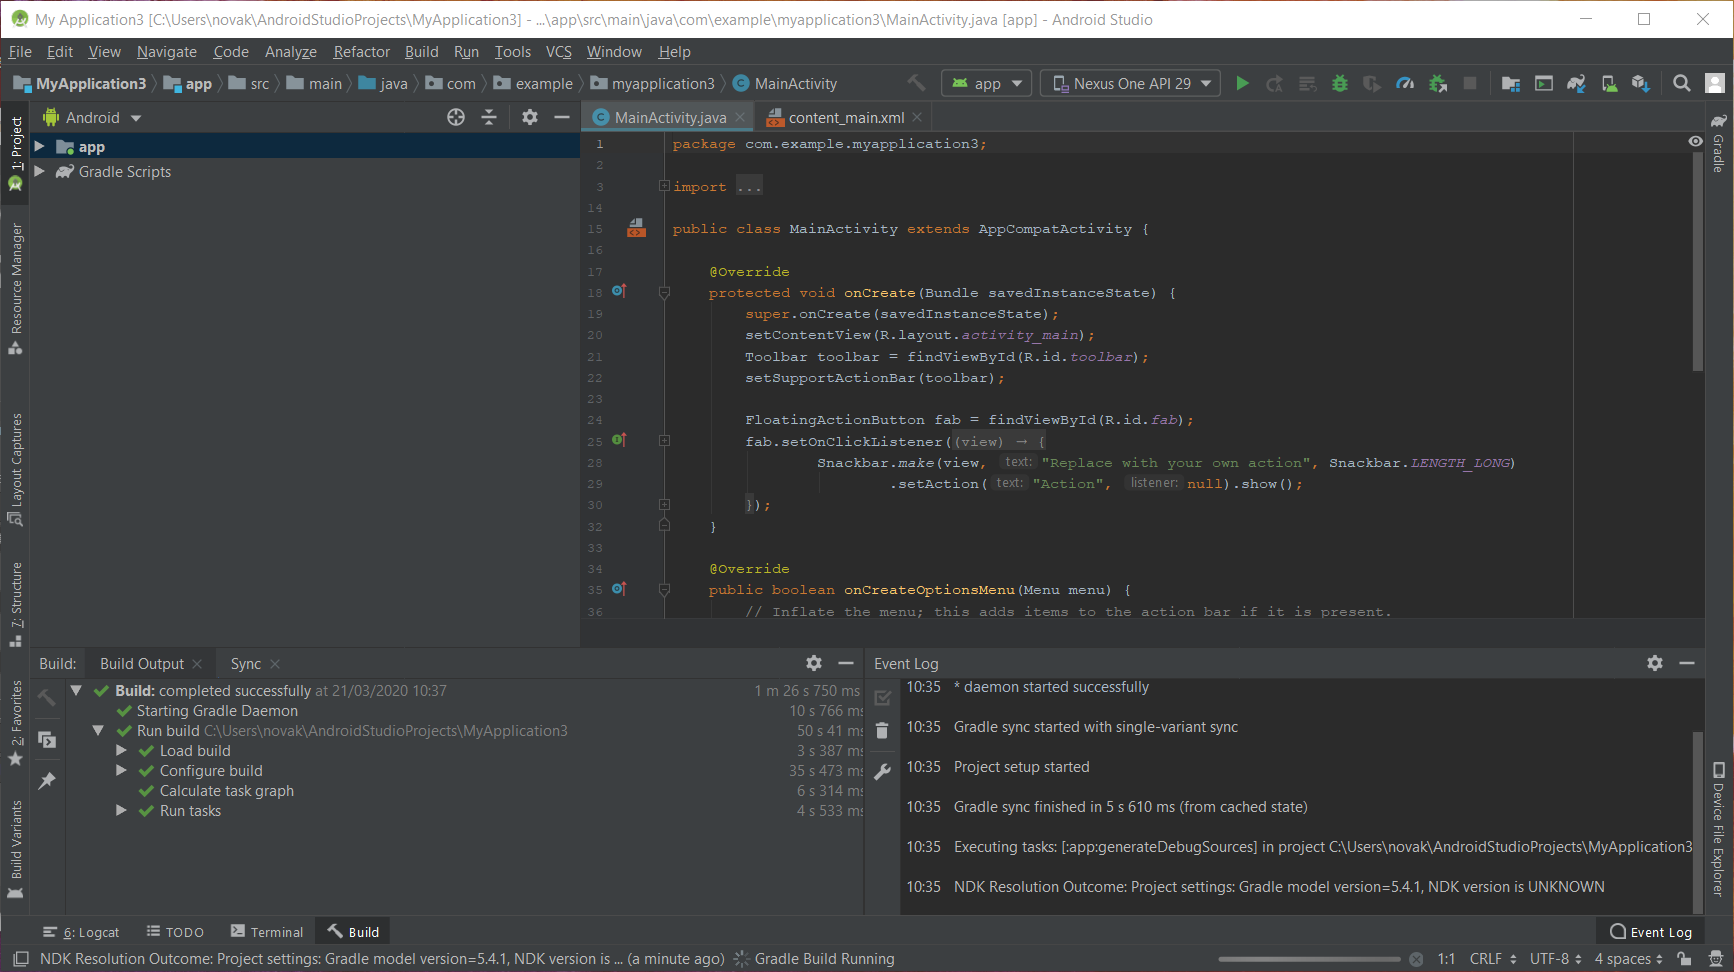Fold the import block on line 3
Image resolution: width=1734 pixels, height=972 pixels.
point(664,186)
